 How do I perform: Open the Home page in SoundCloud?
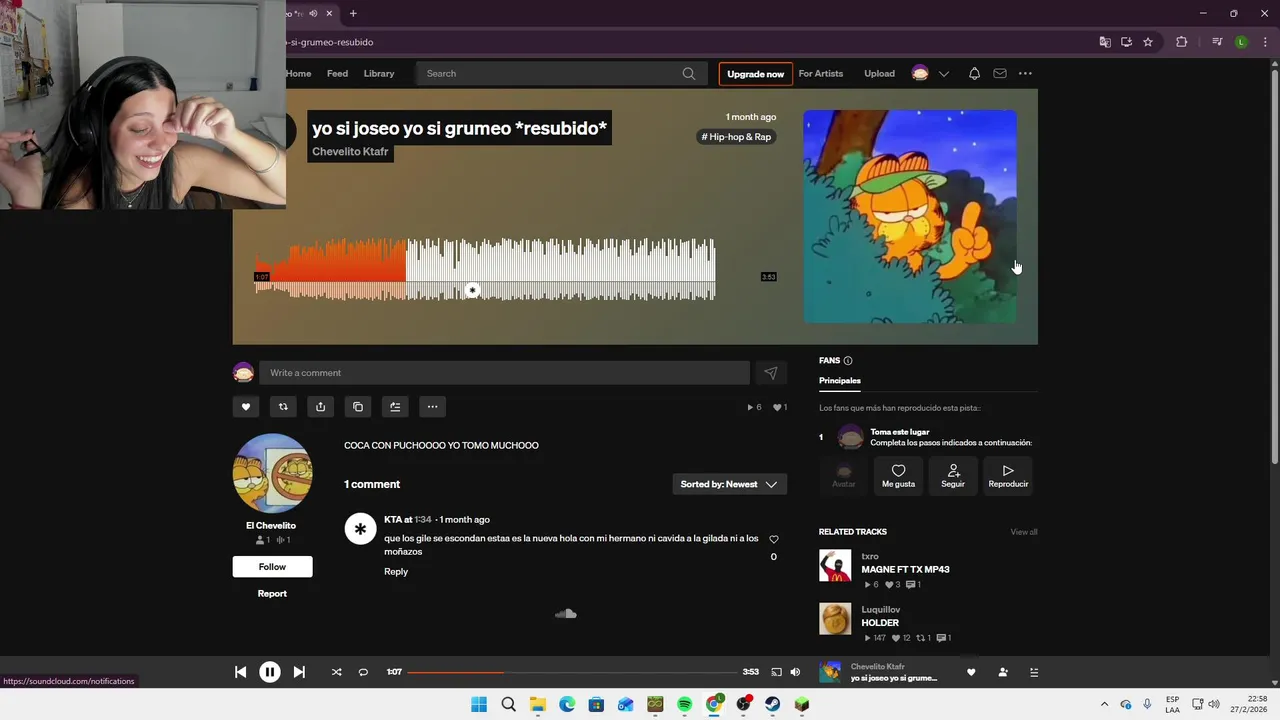[298, 73]
